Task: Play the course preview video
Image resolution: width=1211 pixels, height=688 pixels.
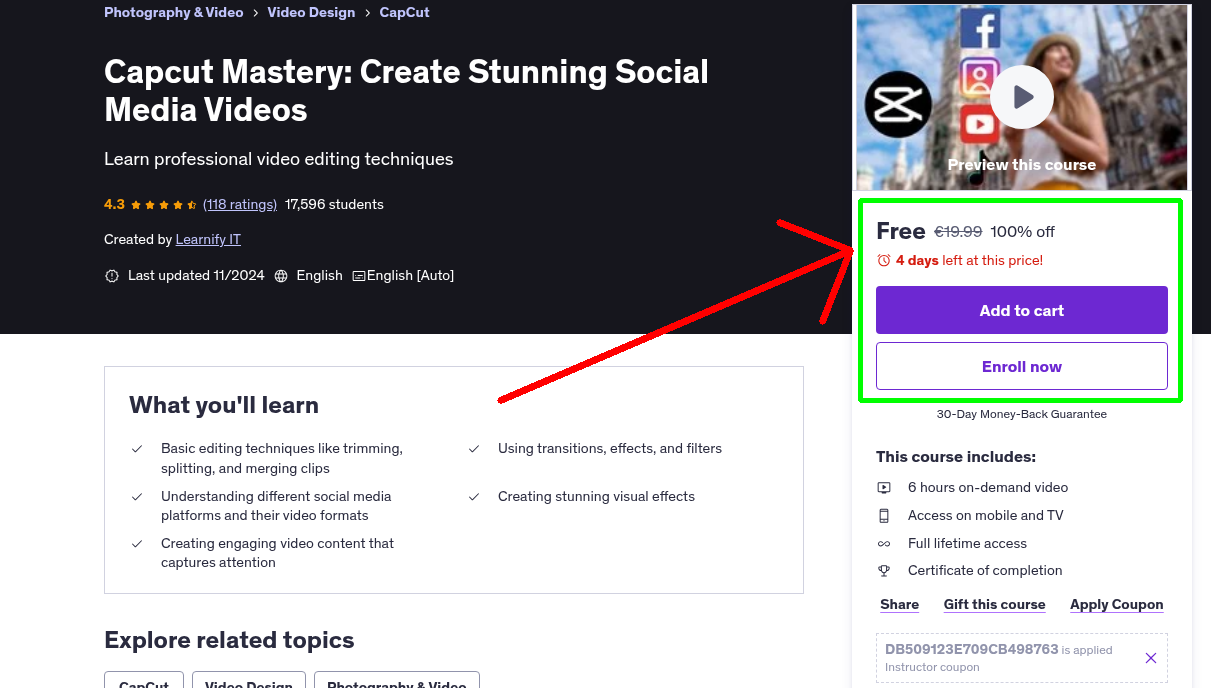Action: point(1022,97)
